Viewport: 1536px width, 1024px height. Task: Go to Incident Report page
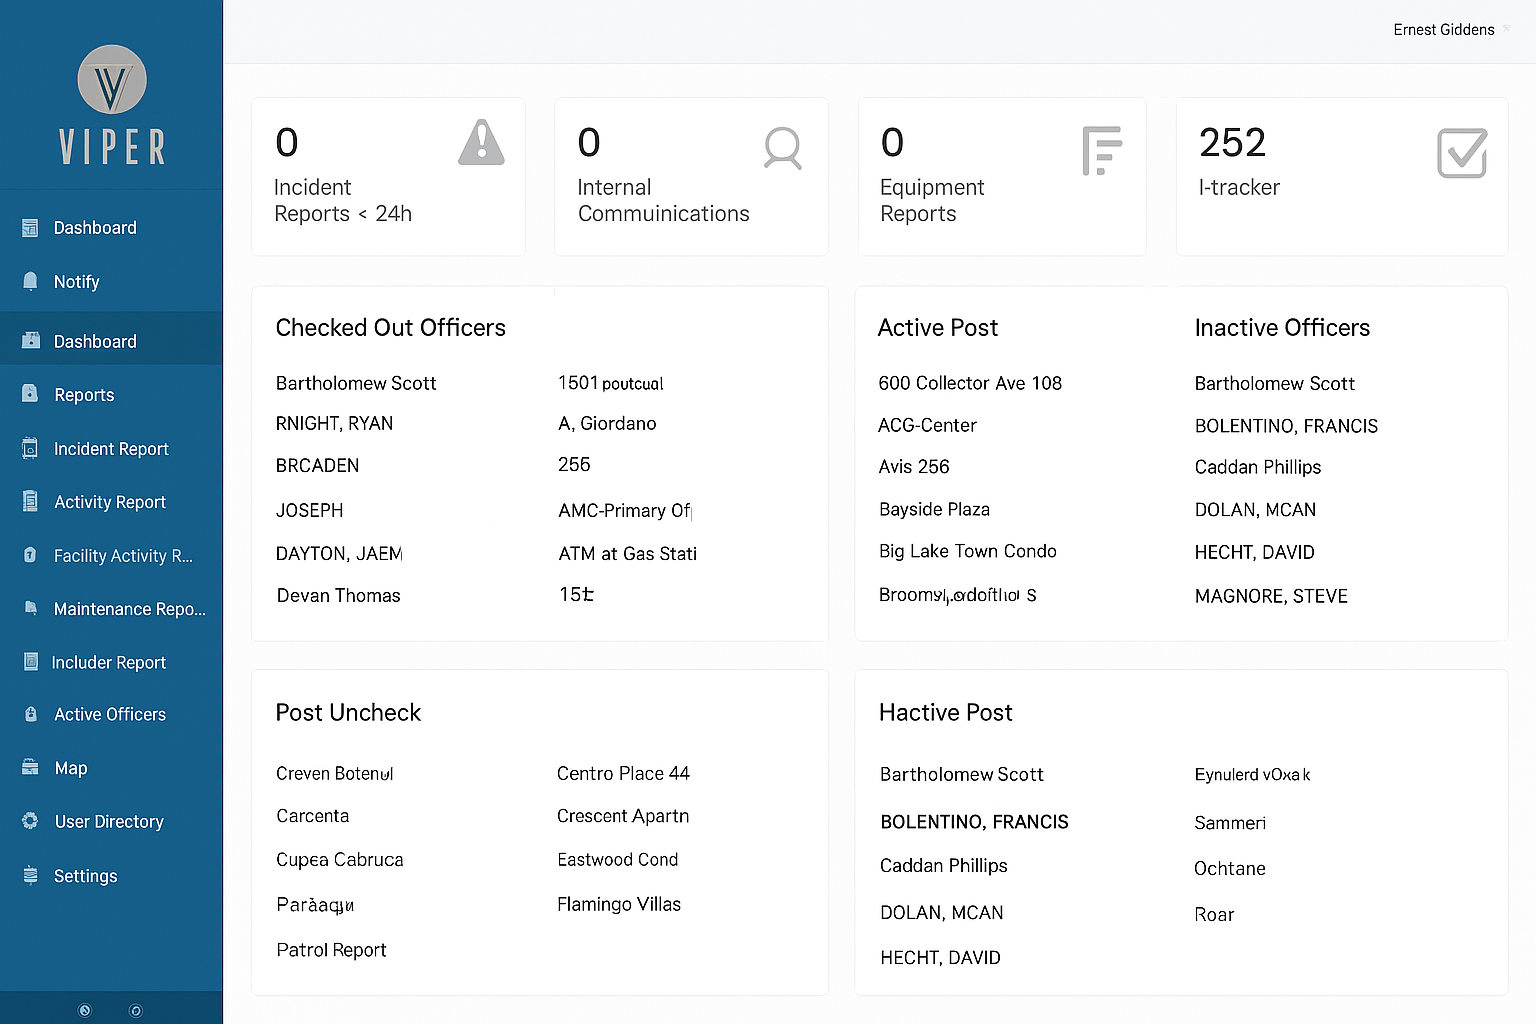(111, 449)
